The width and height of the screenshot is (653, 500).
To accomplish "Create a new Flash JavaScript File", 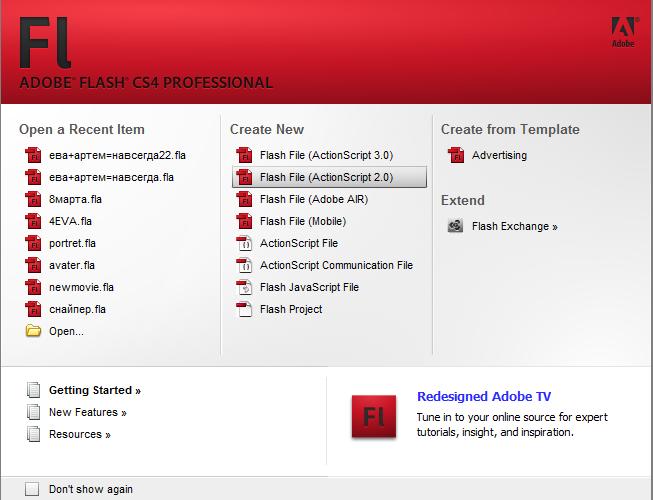I will [x=309, y=288].
